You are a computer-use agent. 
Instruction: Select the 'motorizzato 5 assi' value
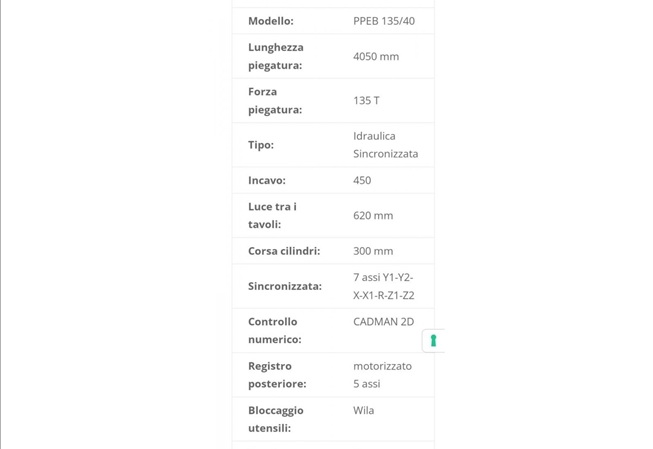382,375
